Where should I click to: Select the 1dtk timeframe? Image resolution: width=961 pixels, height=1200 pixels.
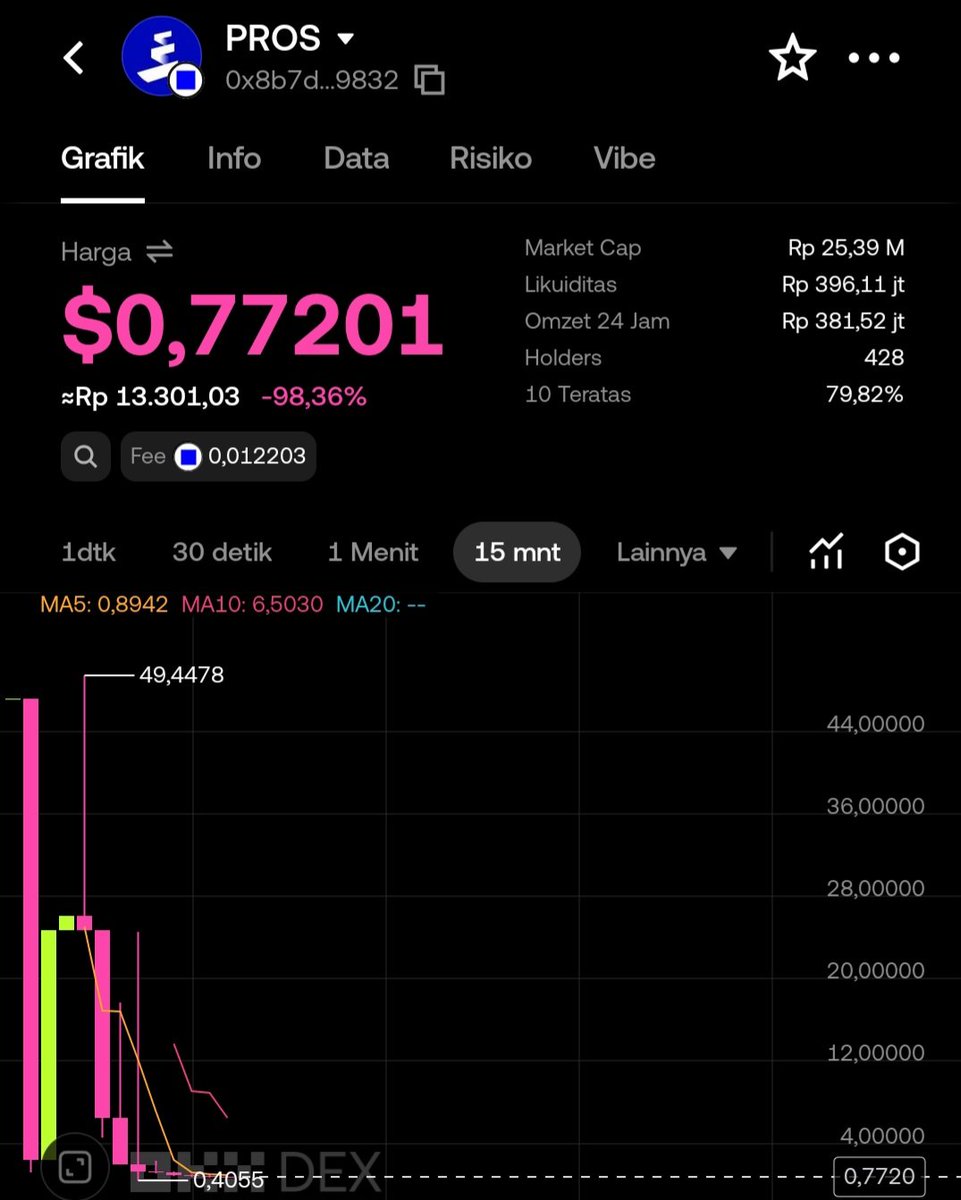(89, 552)
